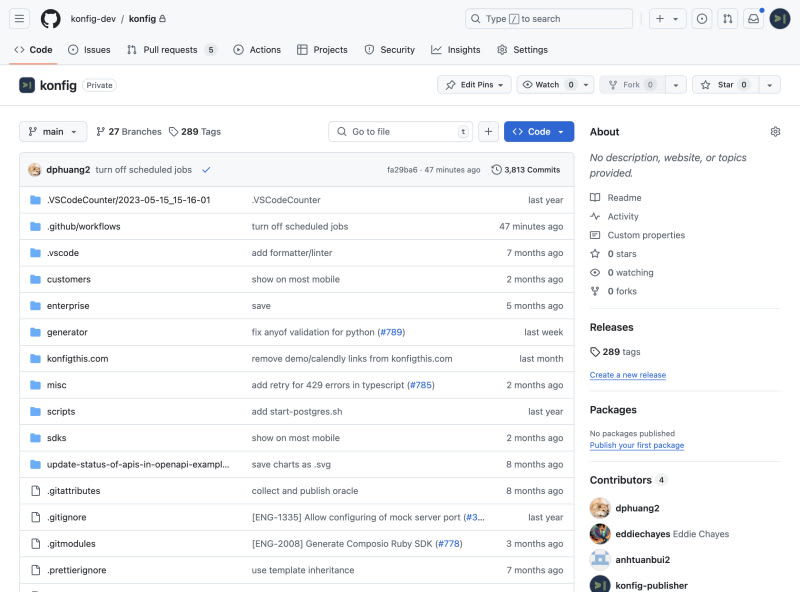Toggle Watch for this repository

coord(548,85)
